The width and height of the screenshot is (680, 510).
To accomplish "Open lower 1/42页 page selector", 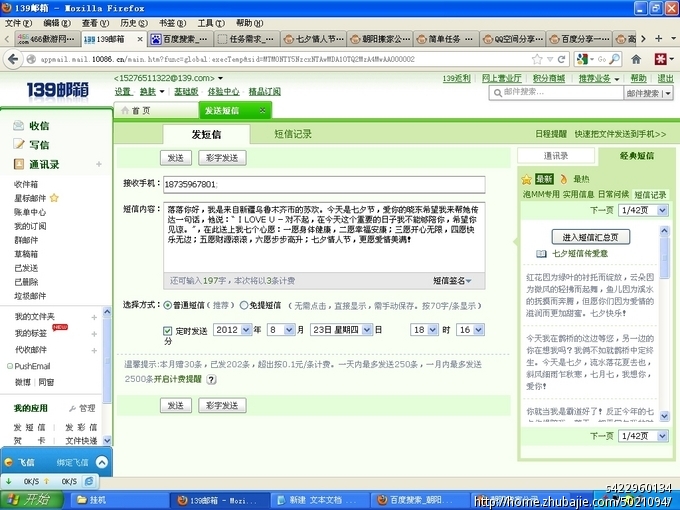I will pyautogui.click(x=643, y=436).
